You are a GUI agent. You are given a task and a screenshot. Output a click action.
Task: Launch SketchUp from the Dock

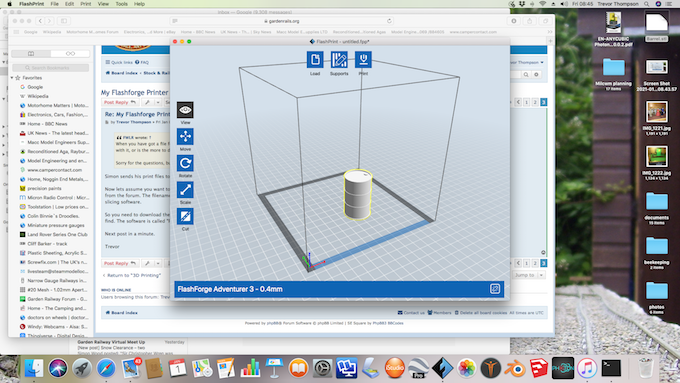point(539,368)
